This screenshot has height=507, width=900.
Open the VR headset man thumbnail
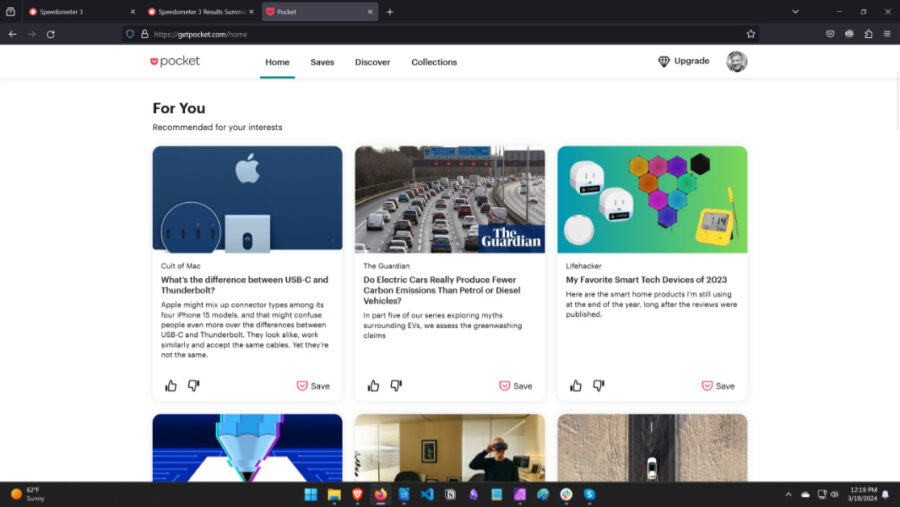(x=450, y=448)
